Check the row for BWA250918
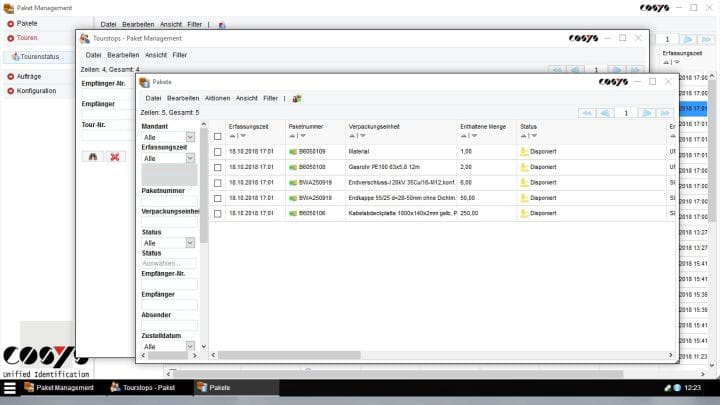Screen dimensions: 720x405 point(218,198)
